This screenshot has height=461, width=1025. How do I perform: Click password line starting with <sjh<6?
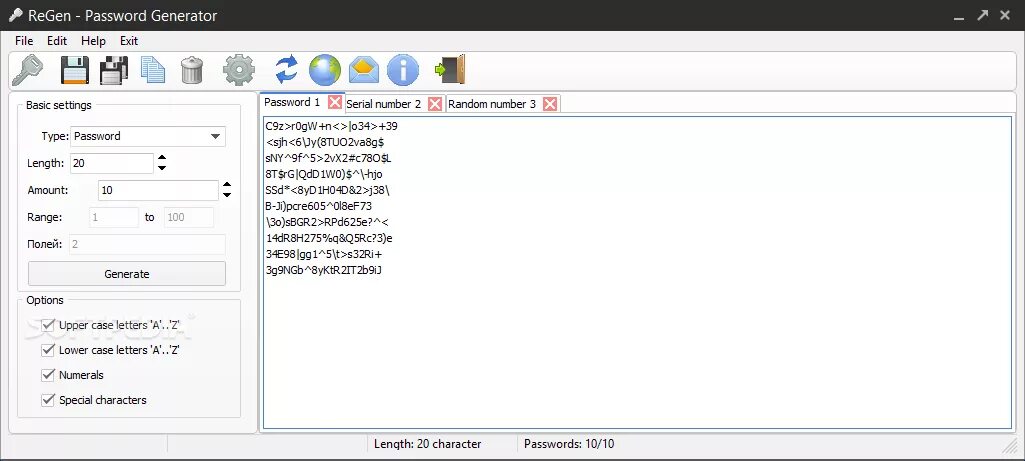point(325,142)
